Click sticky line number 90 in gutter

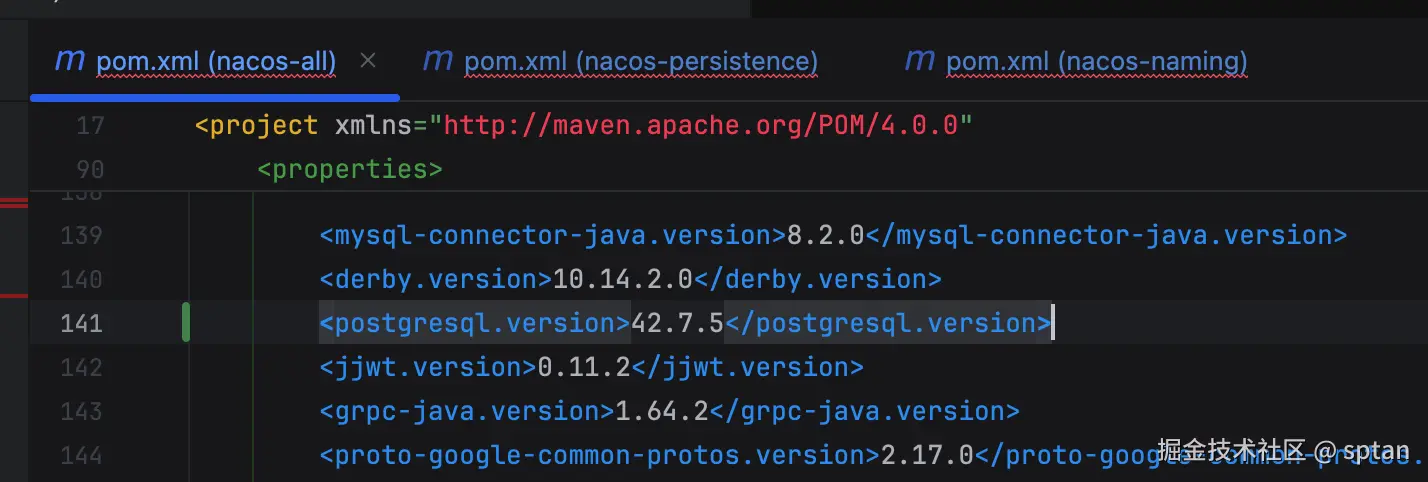(x=89, y=169)
